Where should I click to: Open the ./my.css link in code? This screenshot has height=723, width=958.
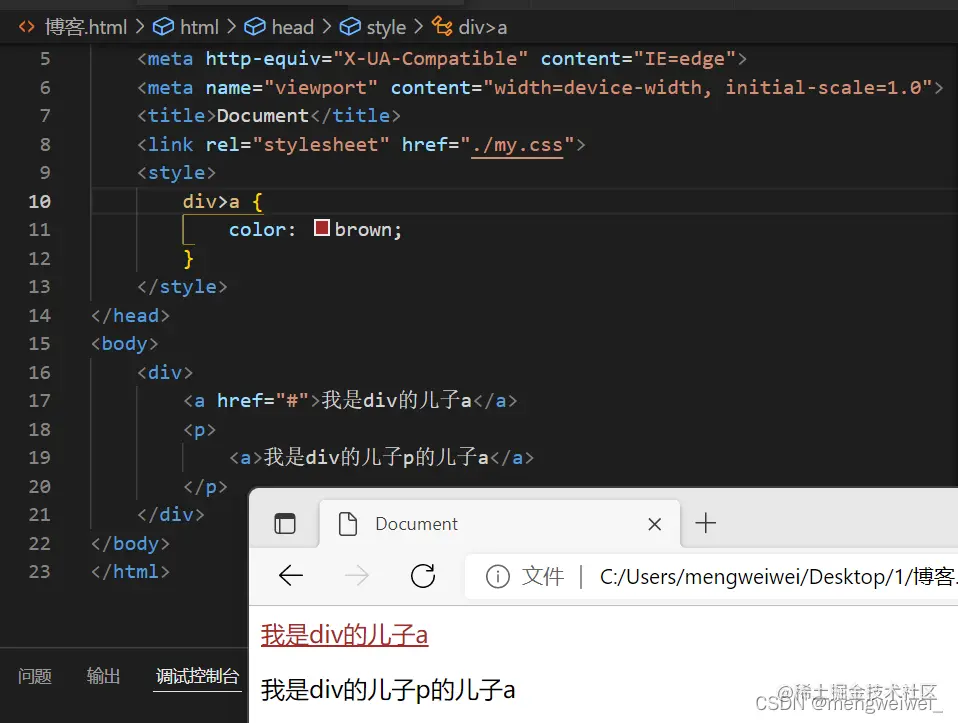click(518, 144)
